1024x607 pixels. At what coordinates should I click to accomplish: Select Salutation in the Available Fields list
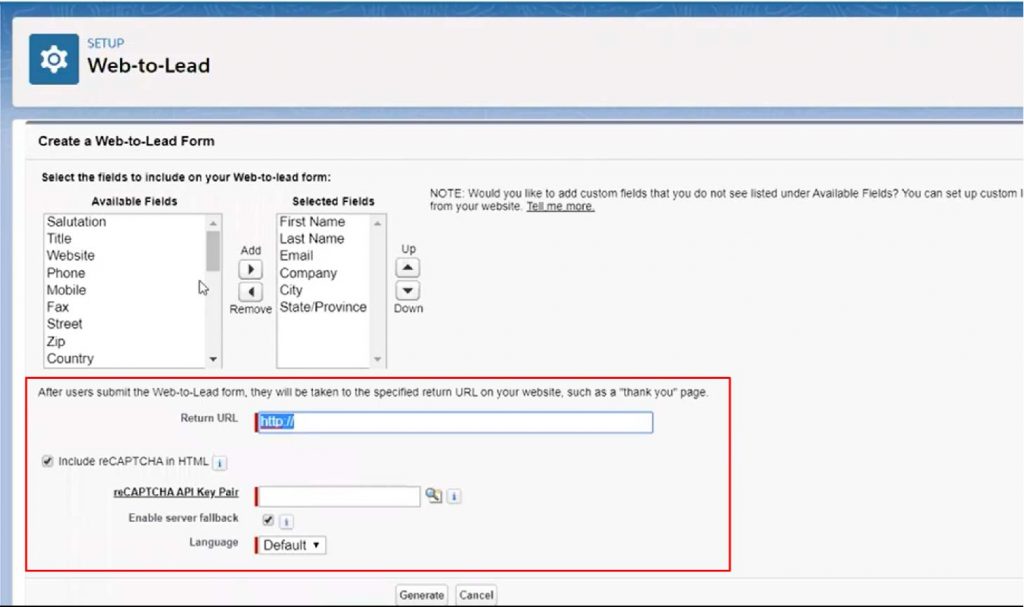point(80,221)
